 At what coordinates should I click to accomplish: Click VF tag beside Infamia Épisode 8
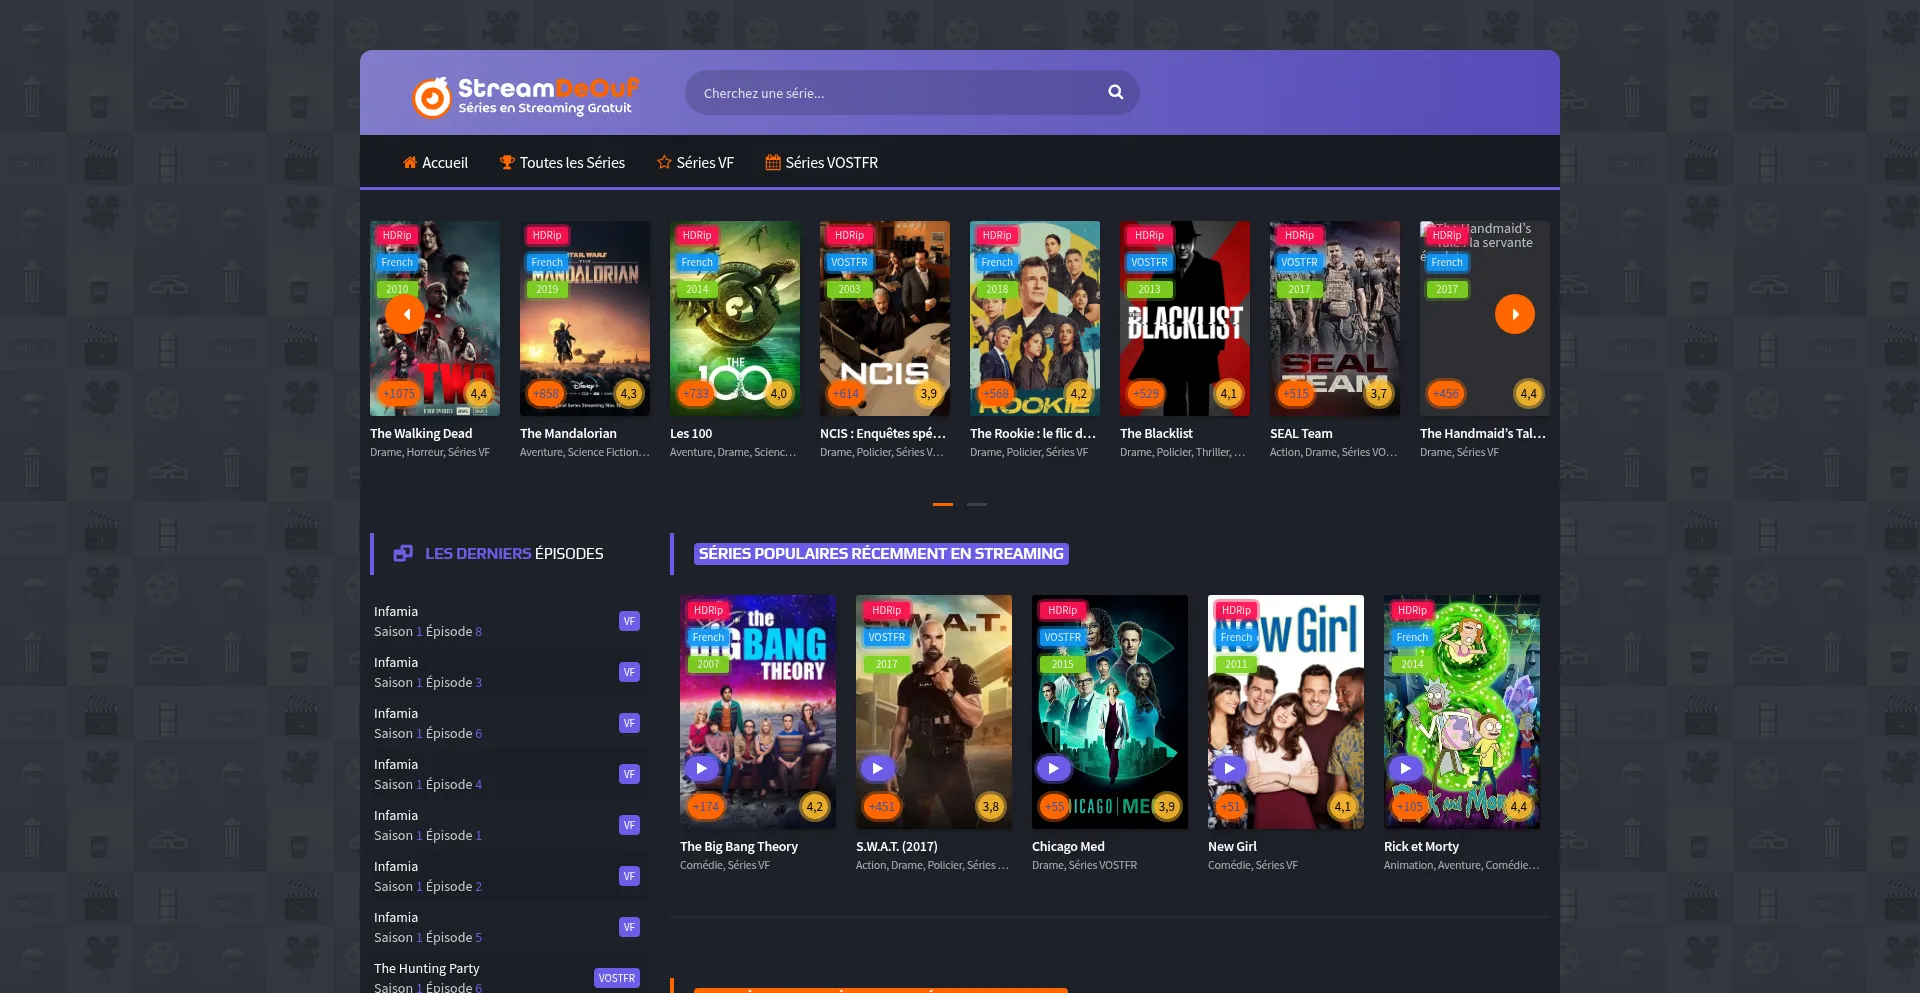(629, 621)
